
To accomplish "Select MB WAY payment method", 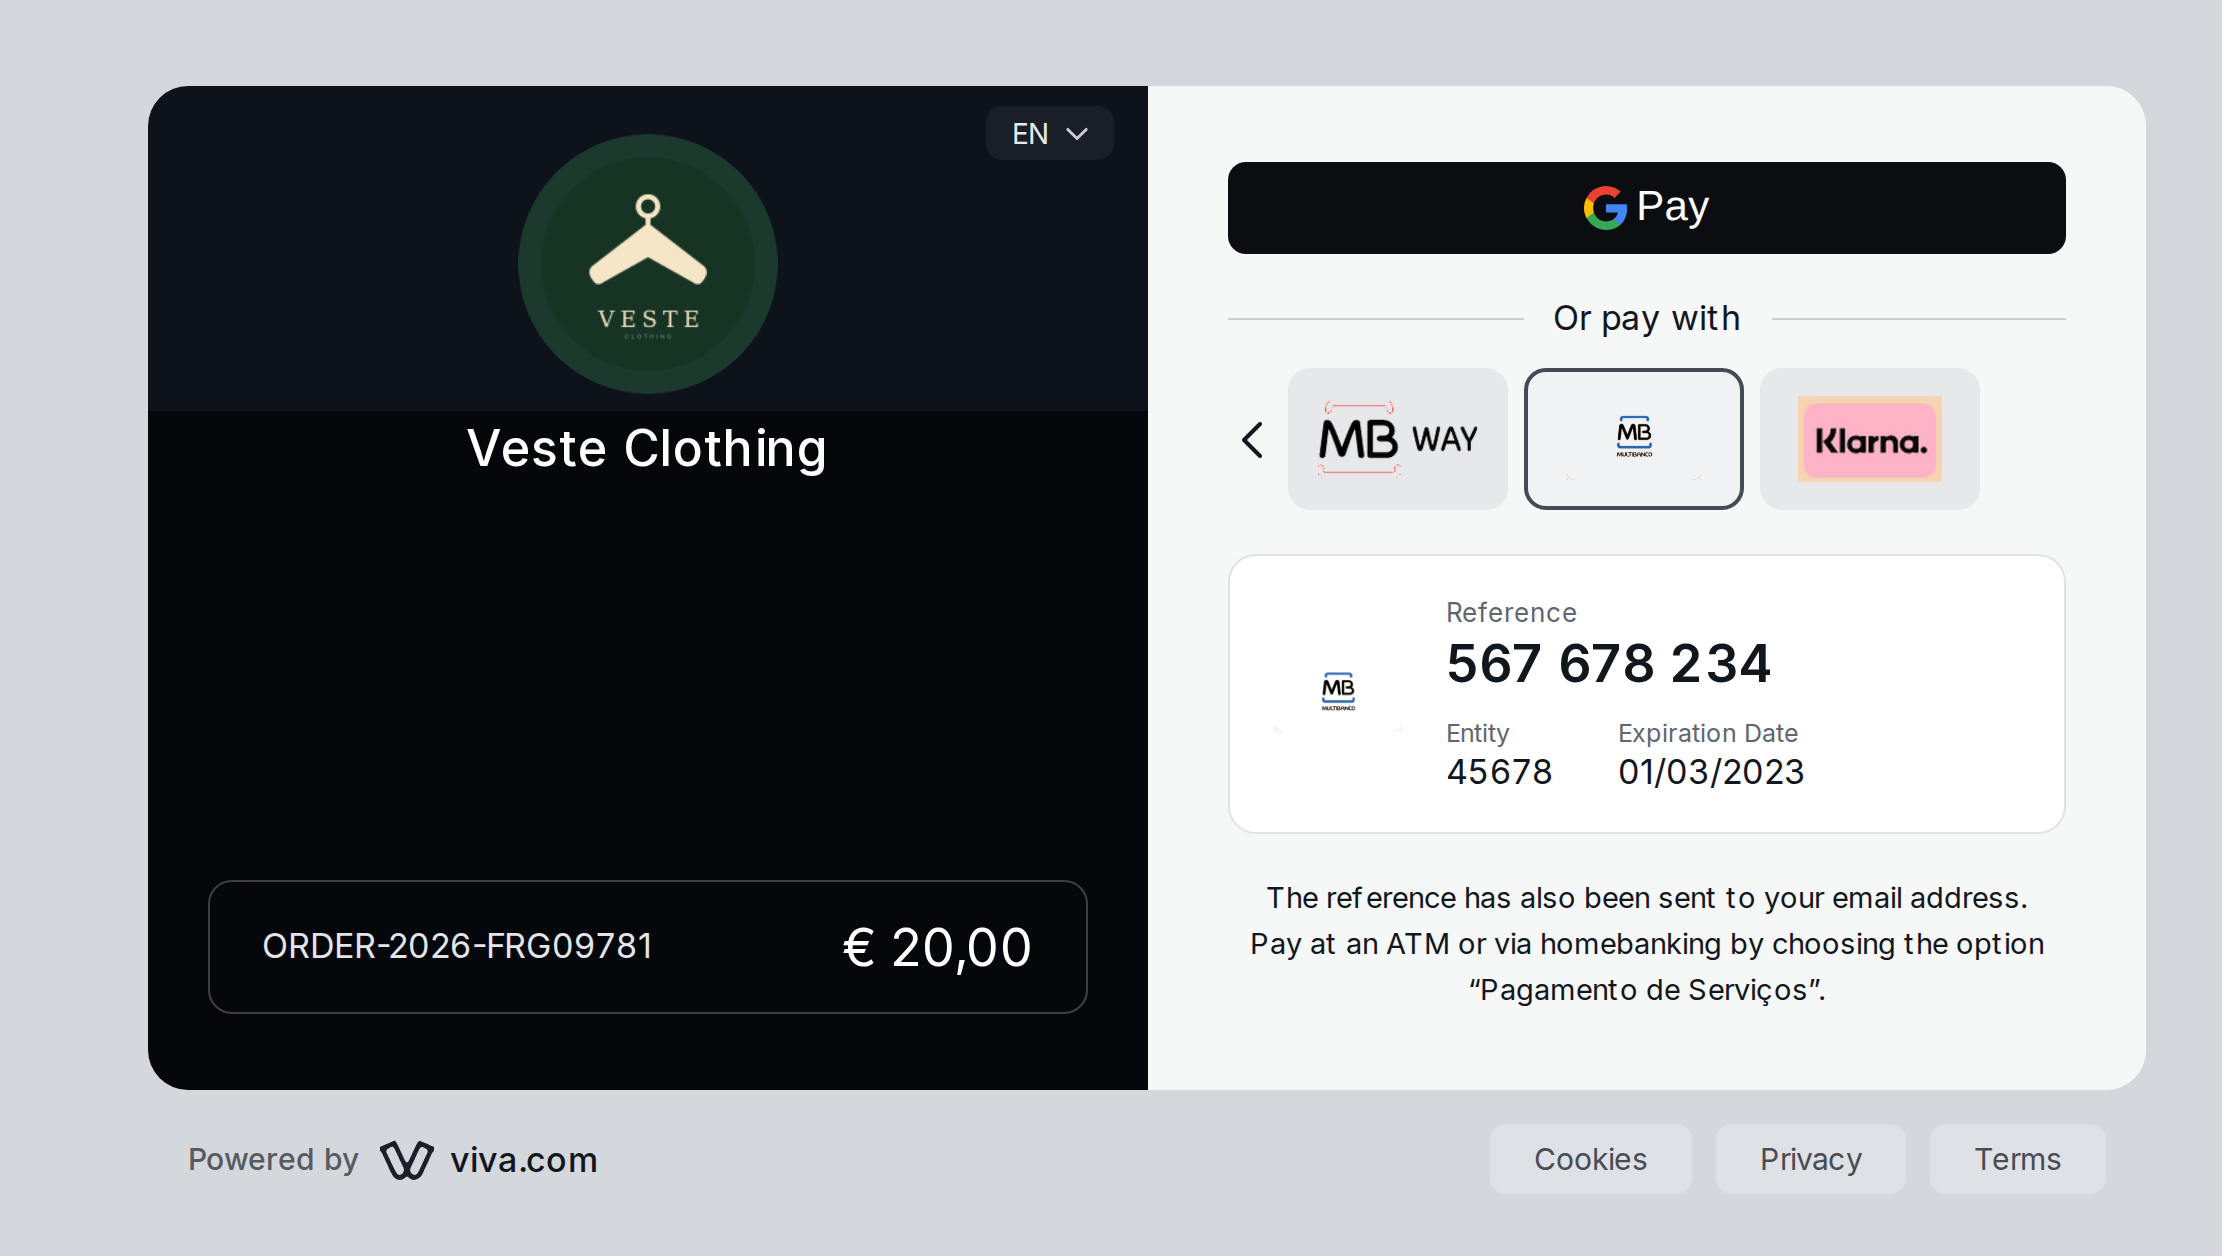I will point(1398,439).
